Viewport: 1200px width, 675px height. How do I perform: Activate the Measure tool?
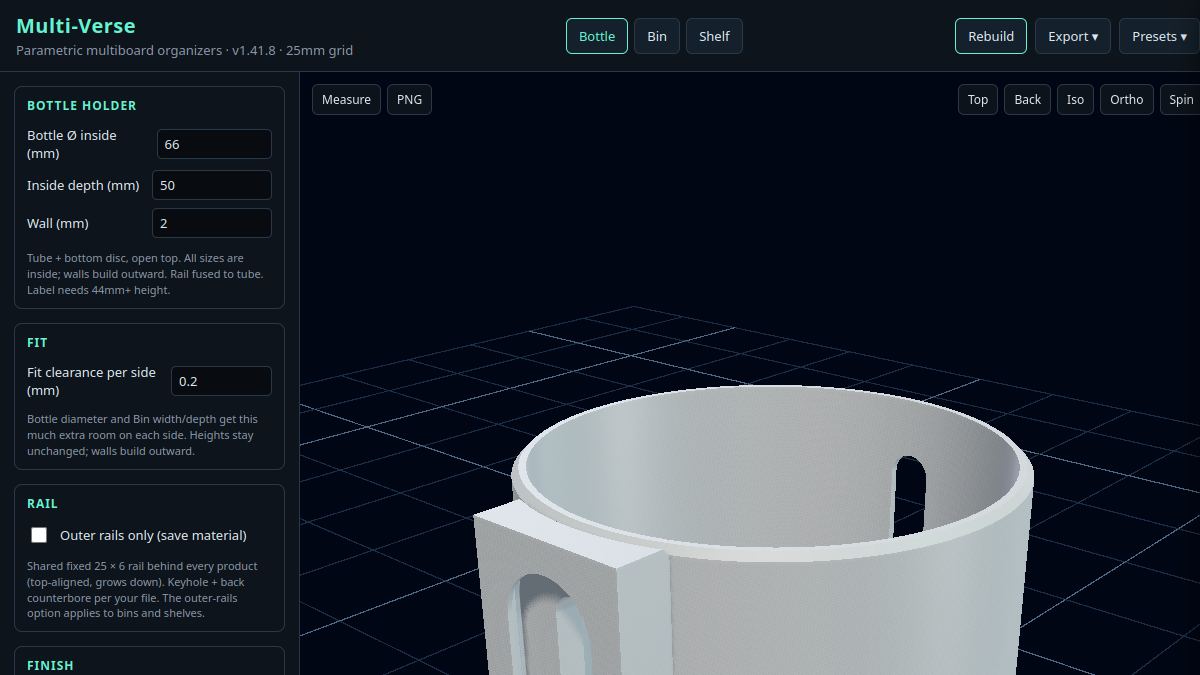(x=346, y=100)
